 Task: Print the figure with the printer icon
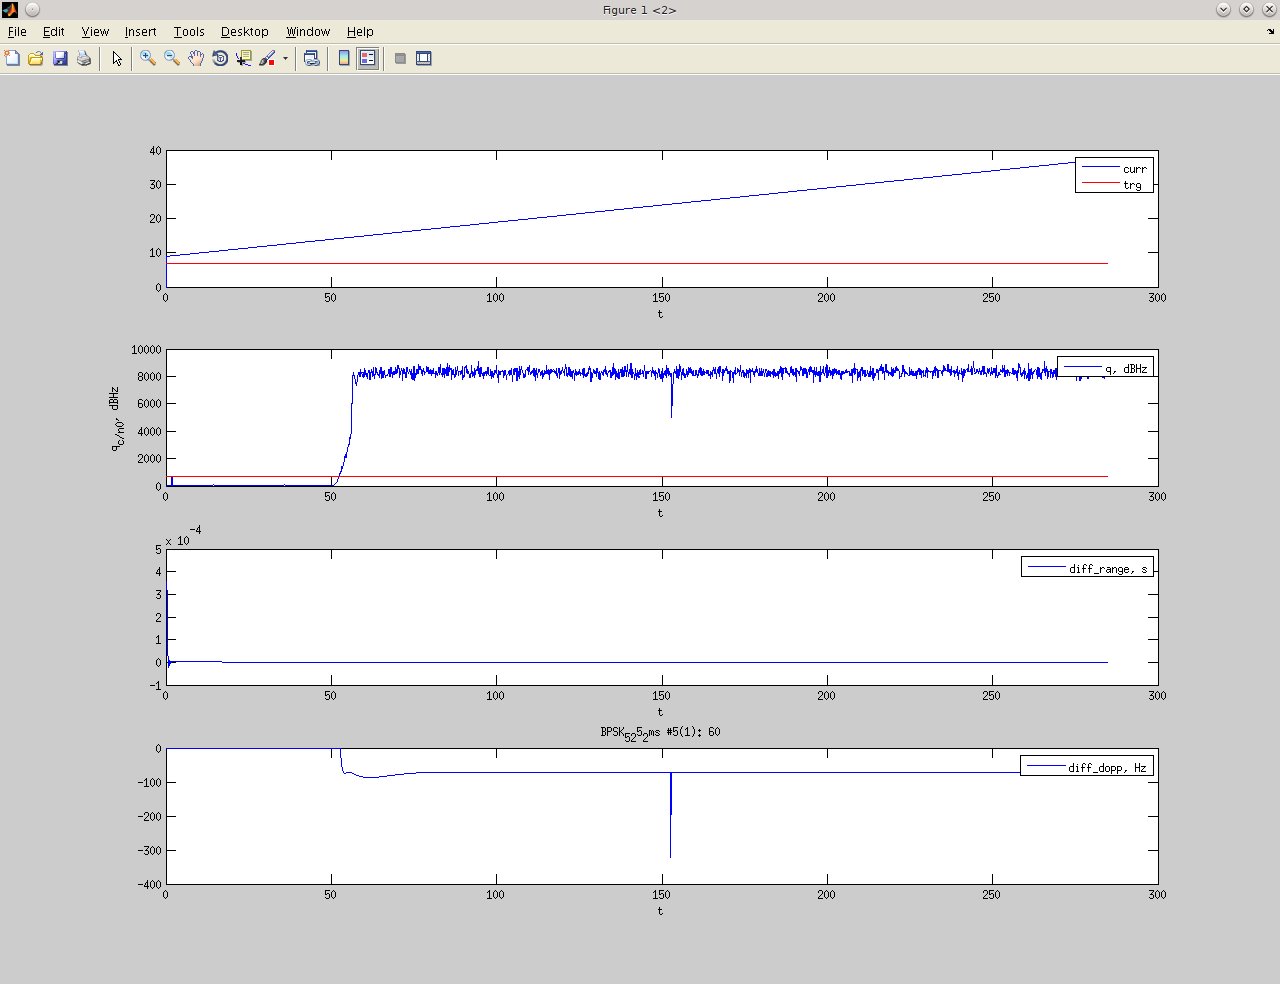tap(84, 59)
